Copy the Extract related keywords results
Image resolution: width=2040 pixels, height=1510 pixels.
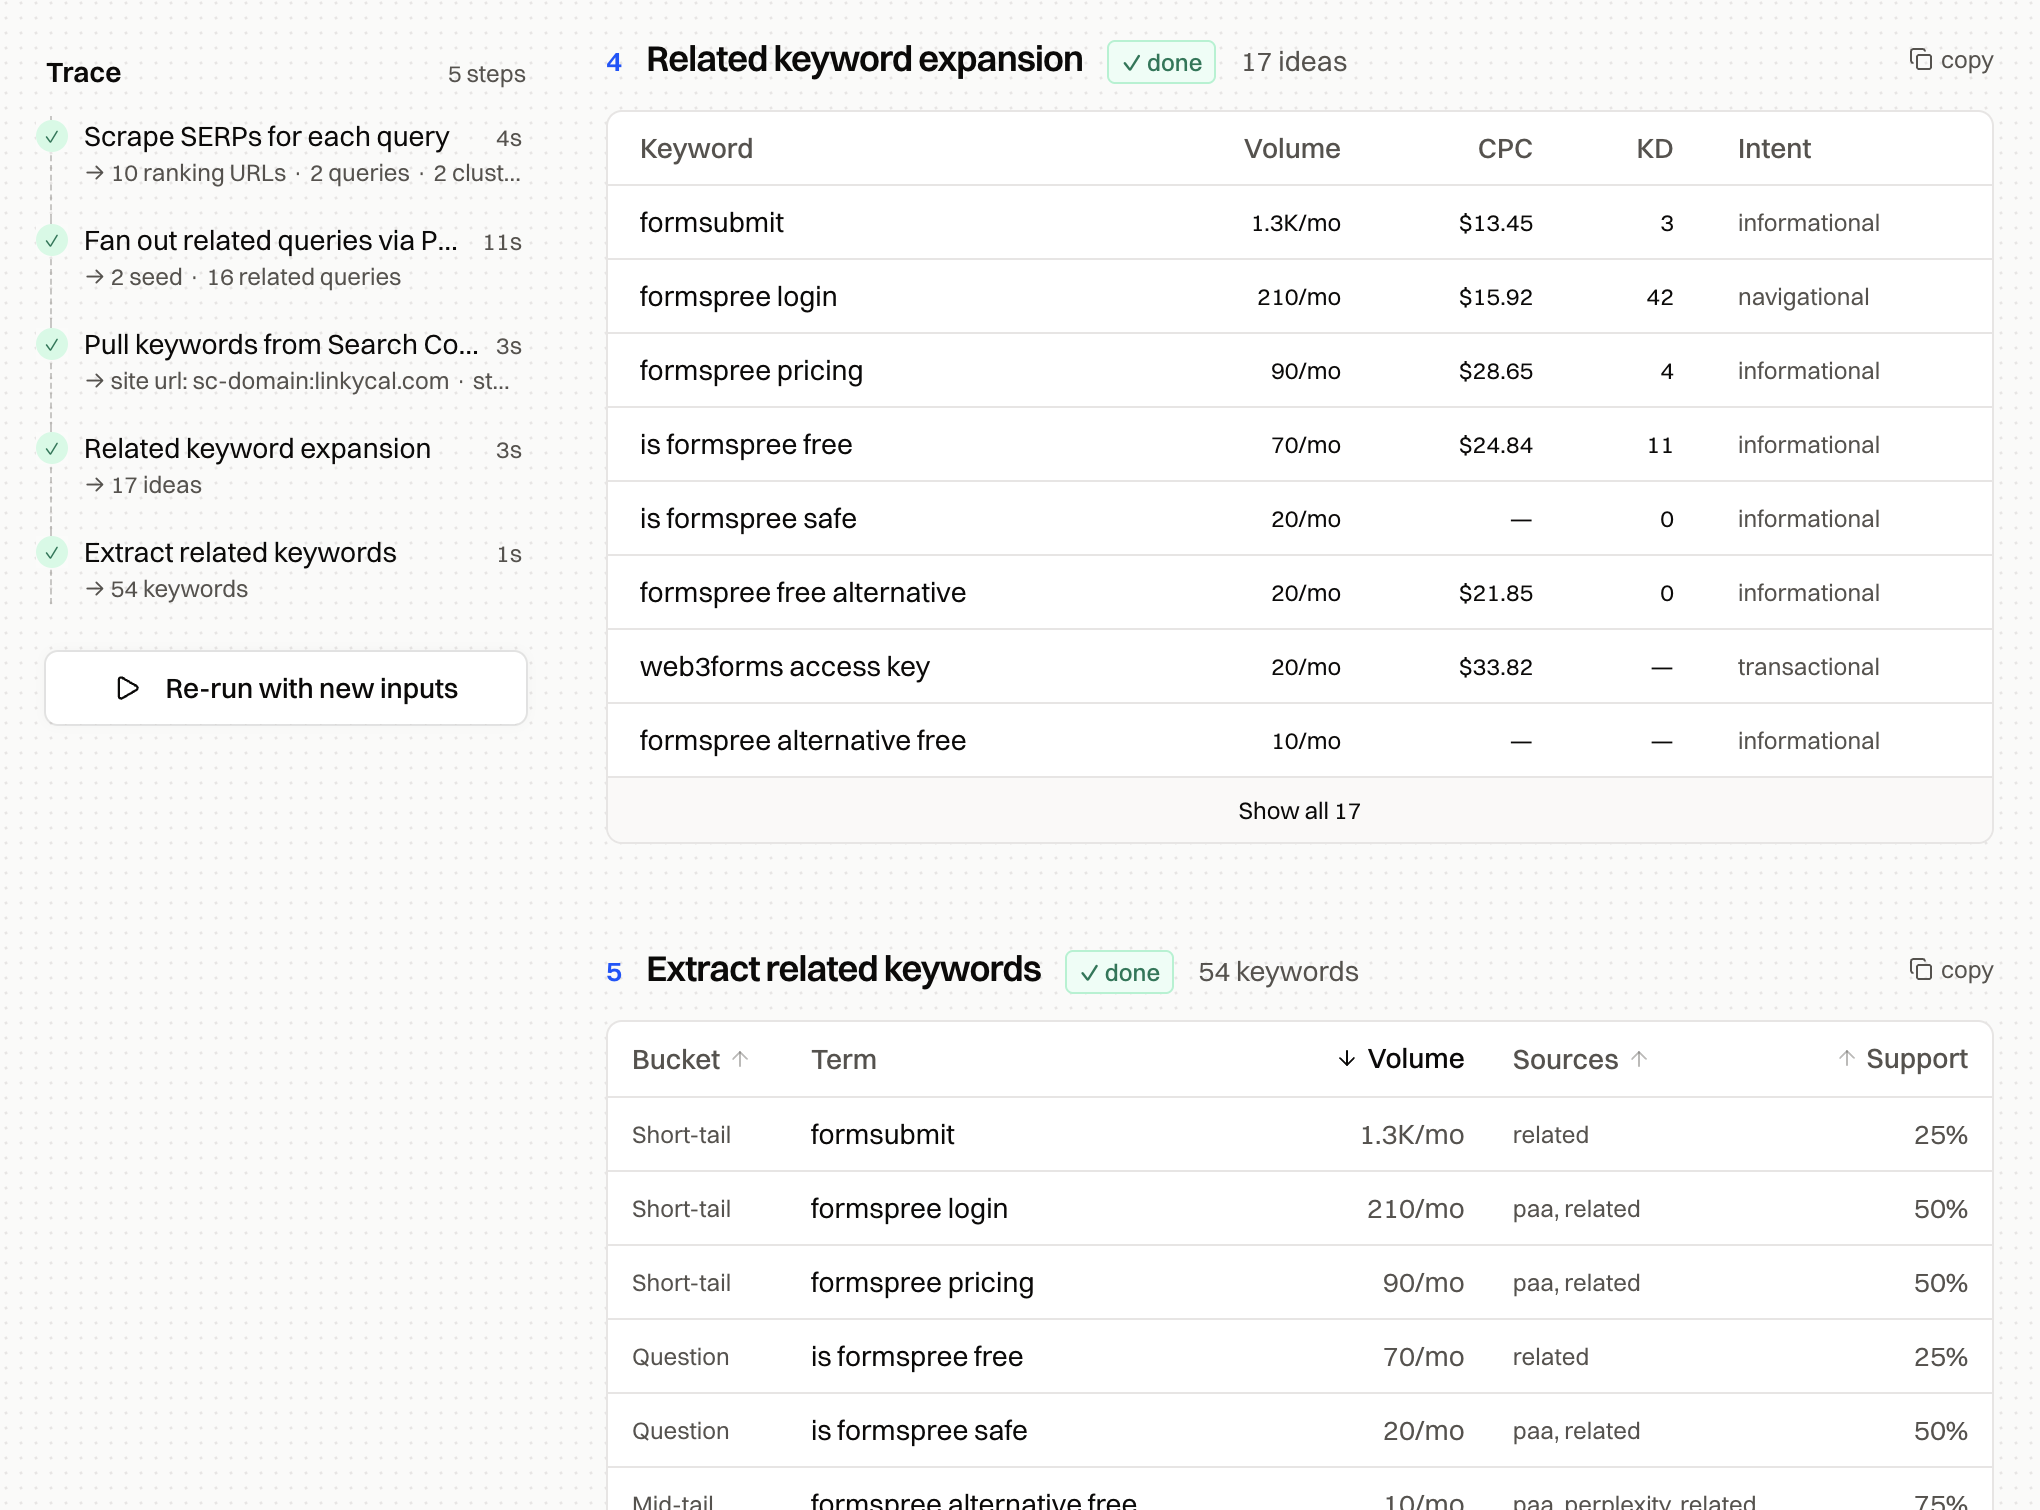coord(1951,970)
